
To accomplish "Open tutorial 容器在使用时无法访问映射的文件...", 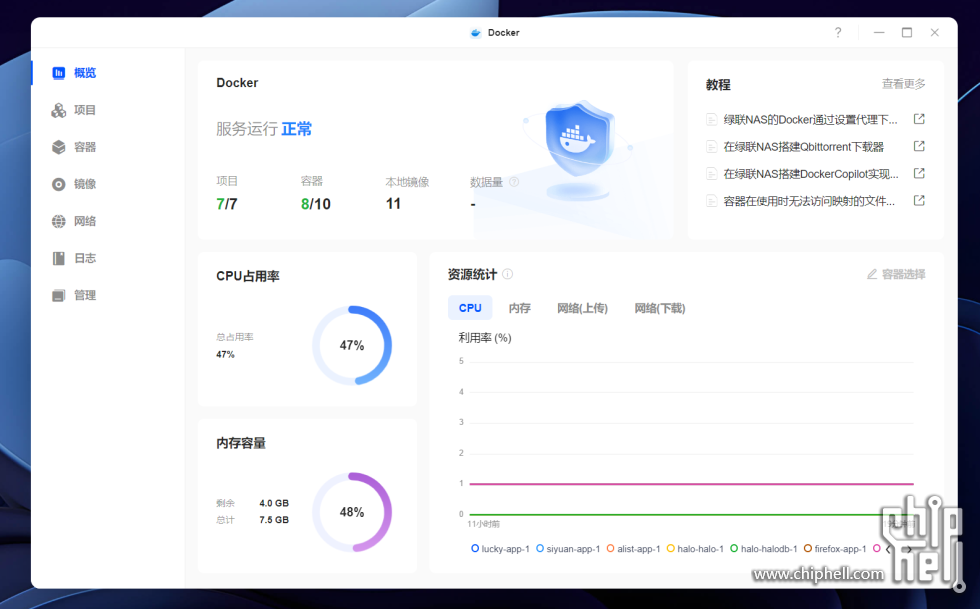I will pos(809,201).
